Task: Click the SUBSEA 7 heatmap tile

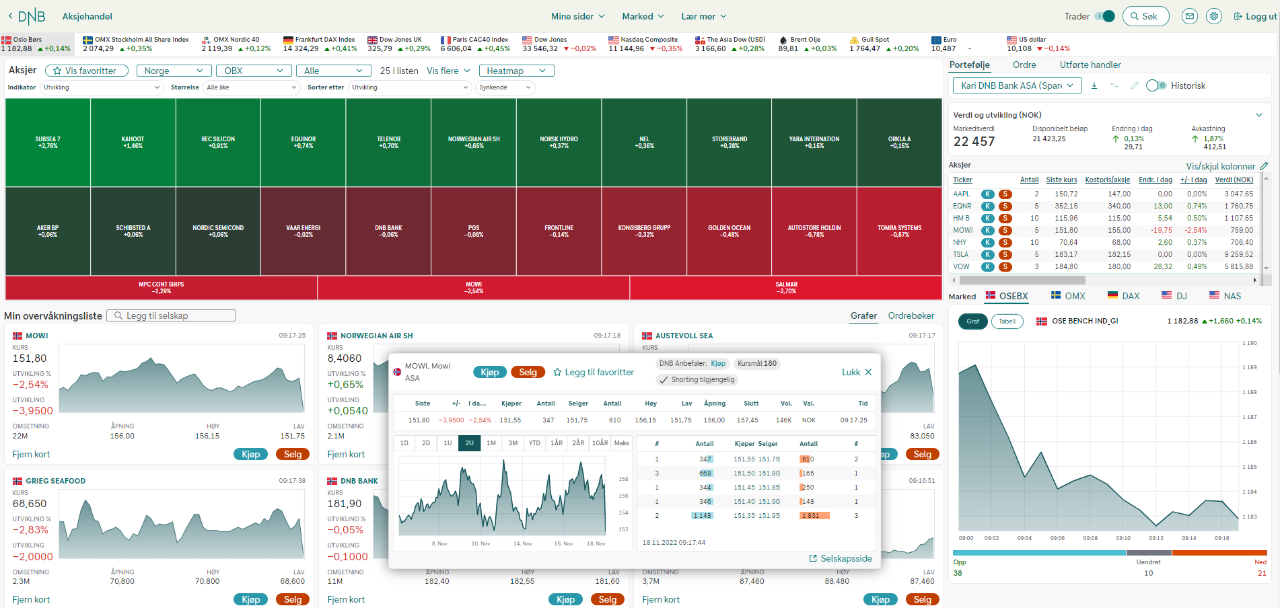Action: (x=48, y=142)
